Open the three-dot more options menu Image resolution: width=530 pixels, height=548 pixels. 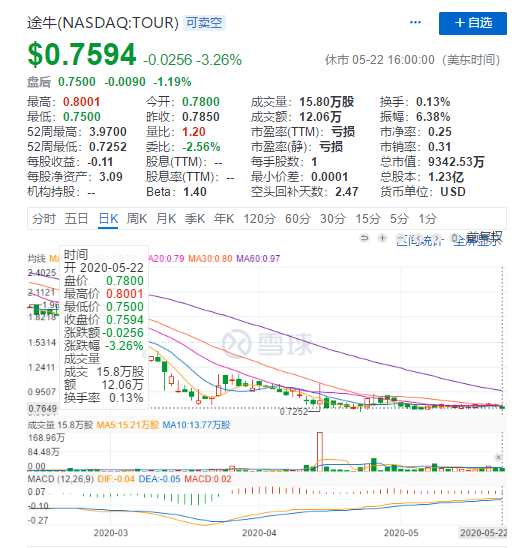(415, 23)
